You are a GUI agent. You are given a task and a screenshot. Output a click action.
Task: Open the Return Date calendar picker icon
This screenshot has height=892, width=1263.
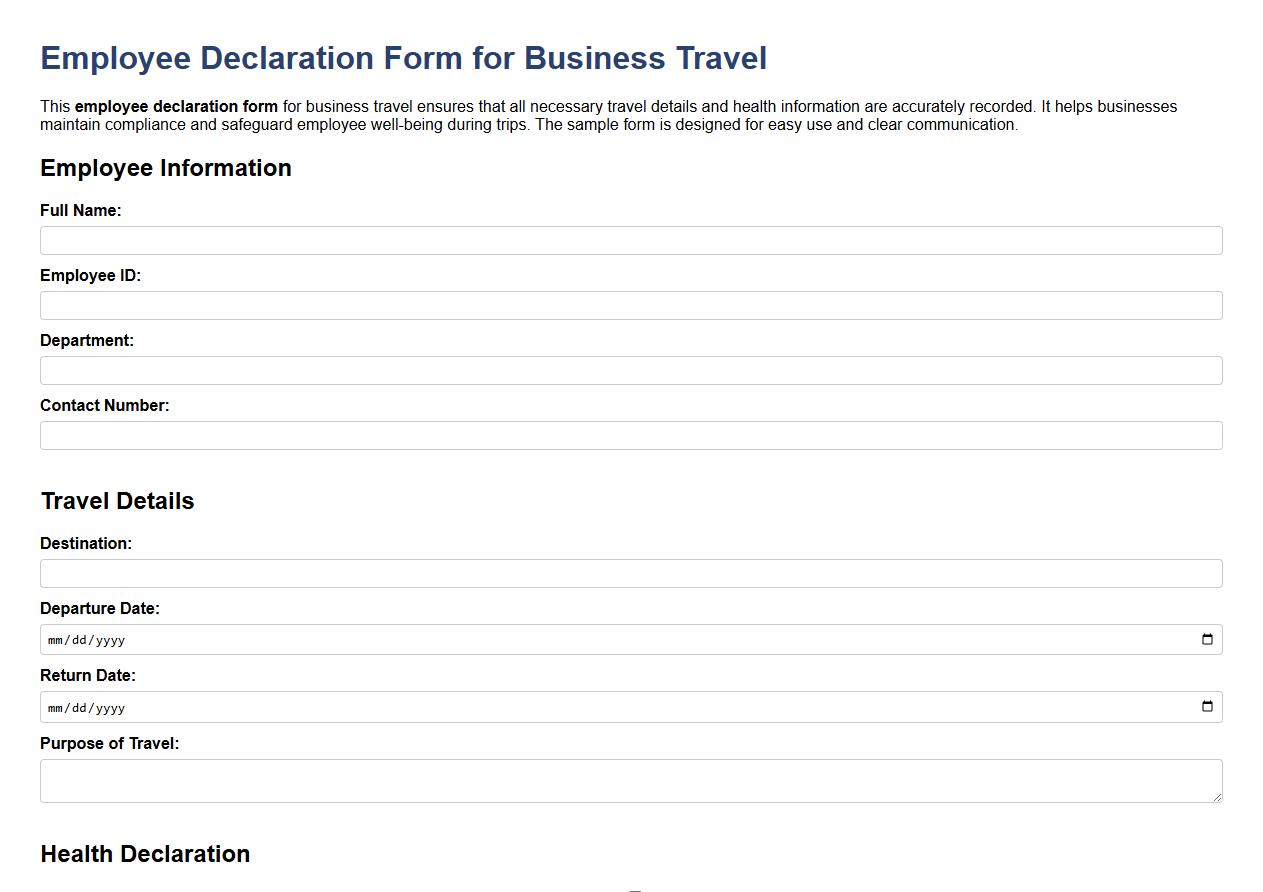[1207, 707]
